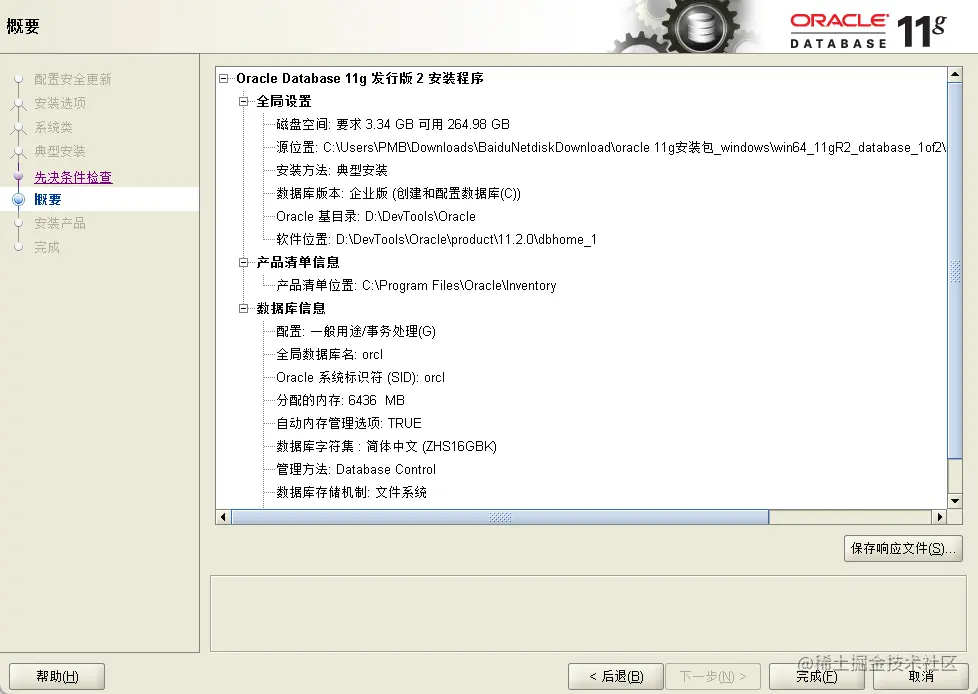Collapse the Oracle Database 11g root node
The width and height of the screenshot is (978, 694).
[223, 79]
